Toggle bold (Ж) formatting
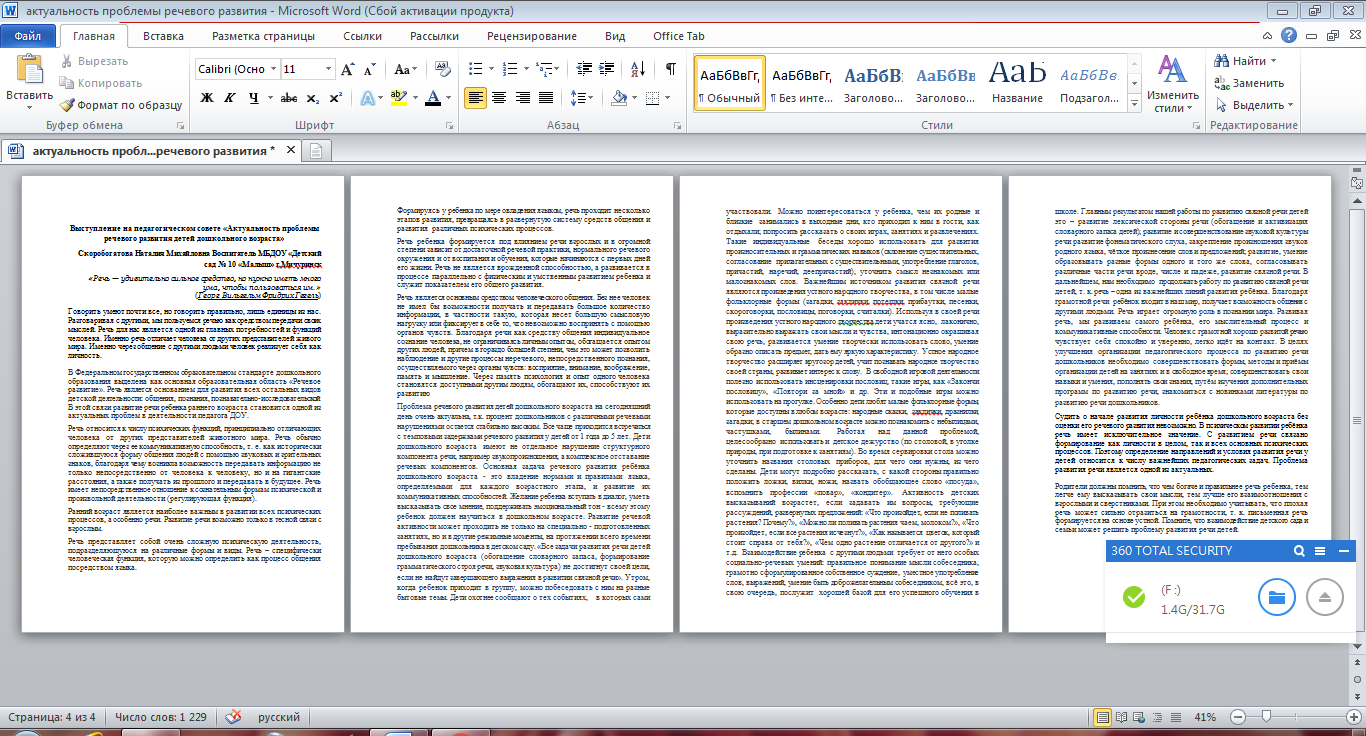The width and height of the screenshot is (1366, 736). (x=207, y=98)
